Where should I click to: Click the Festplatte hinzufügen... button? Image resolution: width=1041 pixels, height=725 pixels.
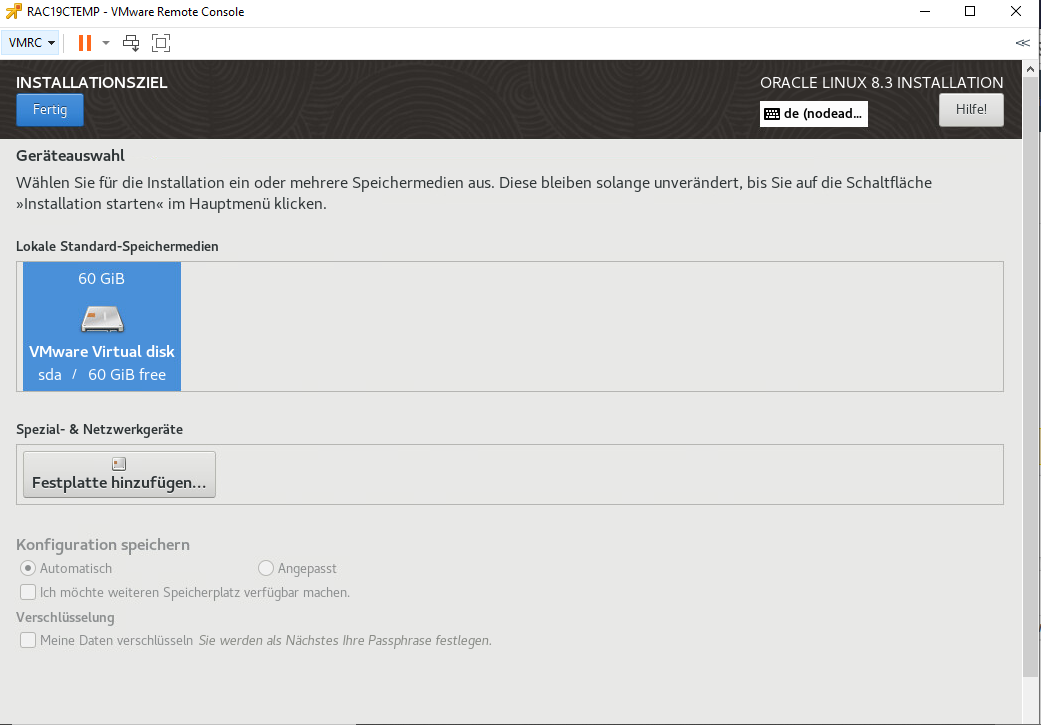[x=119, y=474]
